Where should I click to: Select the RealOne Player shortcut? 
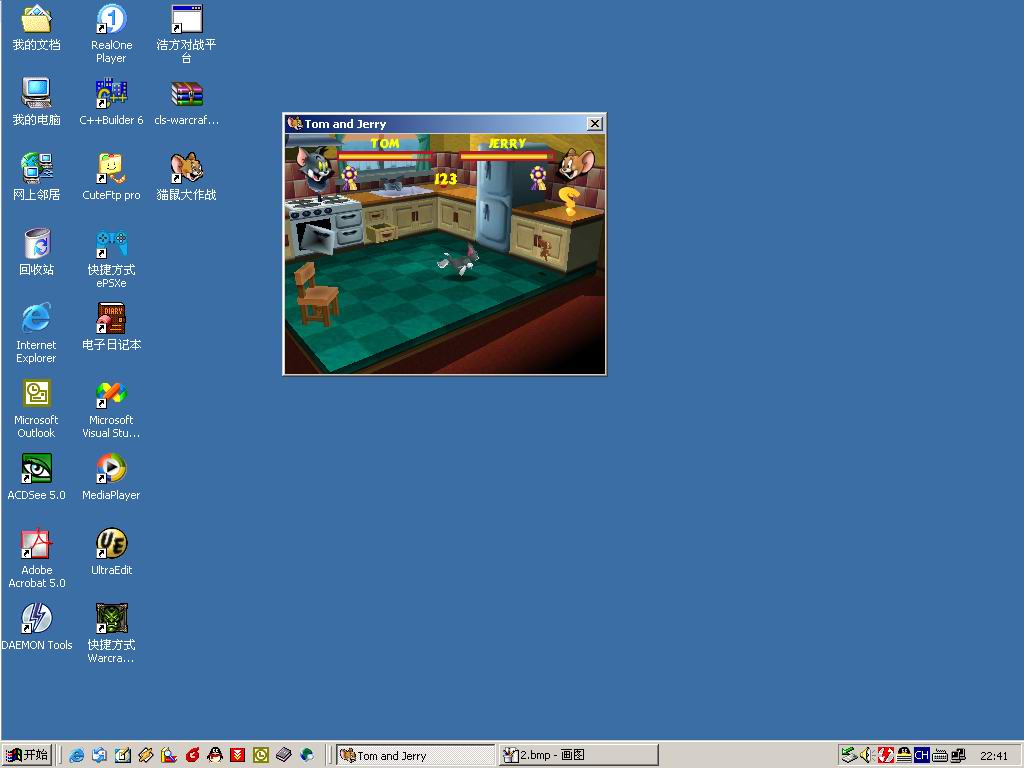[111, 34]
